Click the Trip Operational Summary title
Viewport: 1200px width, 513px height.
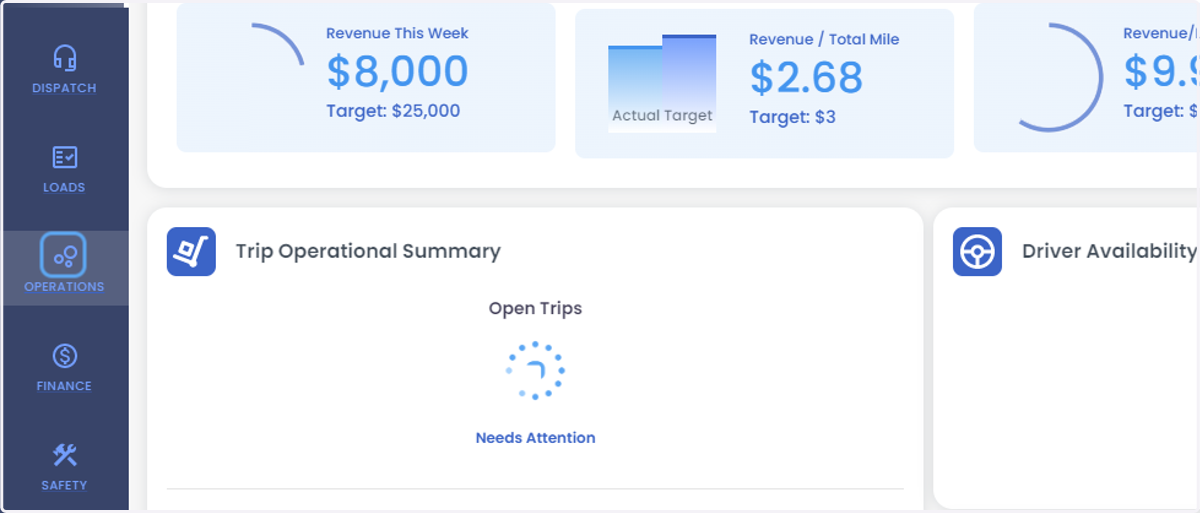368,251
